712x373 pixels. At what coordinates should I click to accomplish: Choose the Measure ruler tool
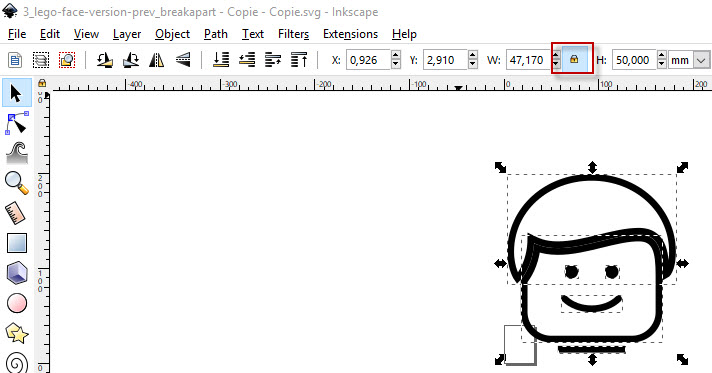pos(17,213)
